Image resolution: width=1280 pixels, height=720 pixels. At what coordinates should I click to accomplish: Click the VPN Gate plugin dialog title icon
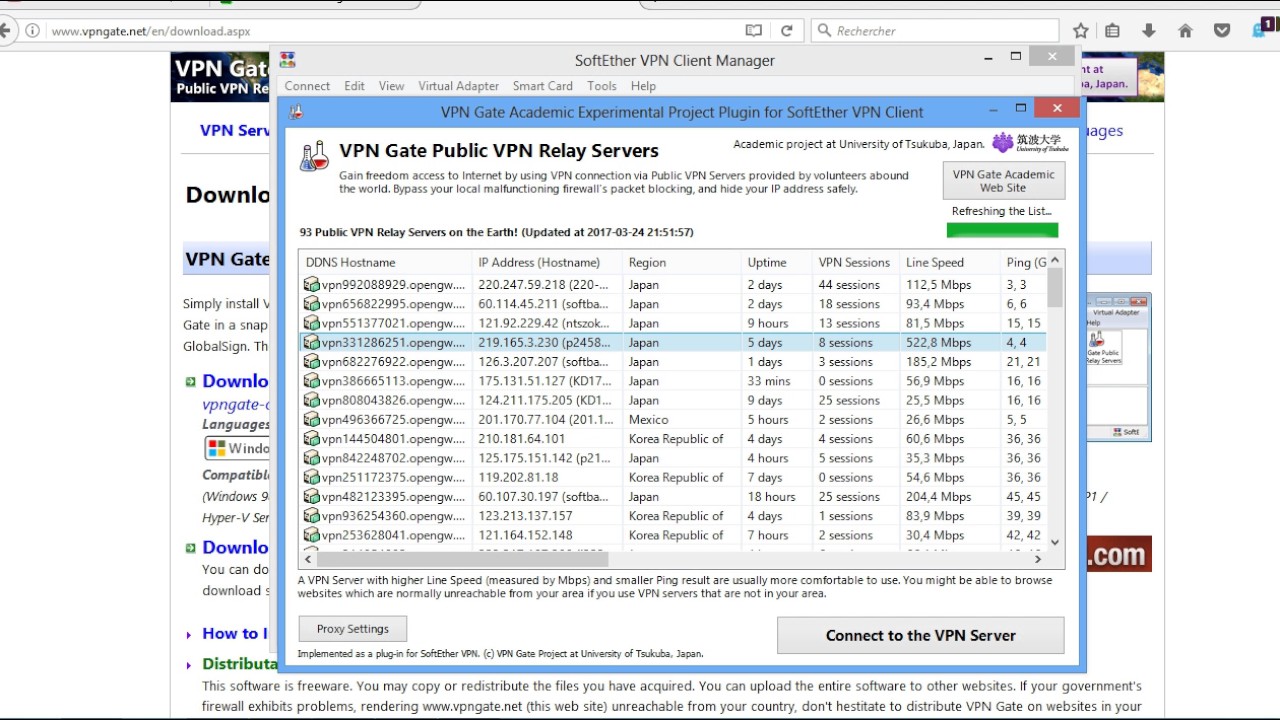[297, 112]
